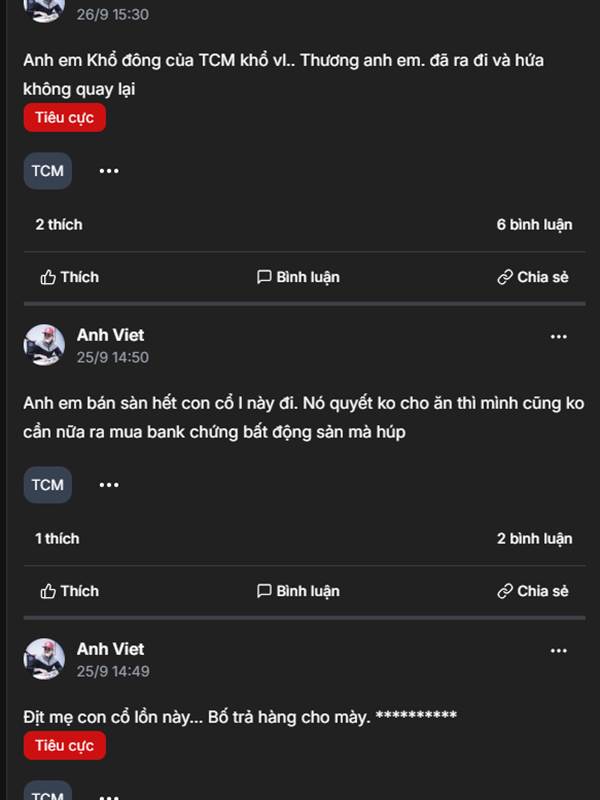Like the TCM shareholders post
The height and width of the screenshot is (800, 600).
point(69,277)
